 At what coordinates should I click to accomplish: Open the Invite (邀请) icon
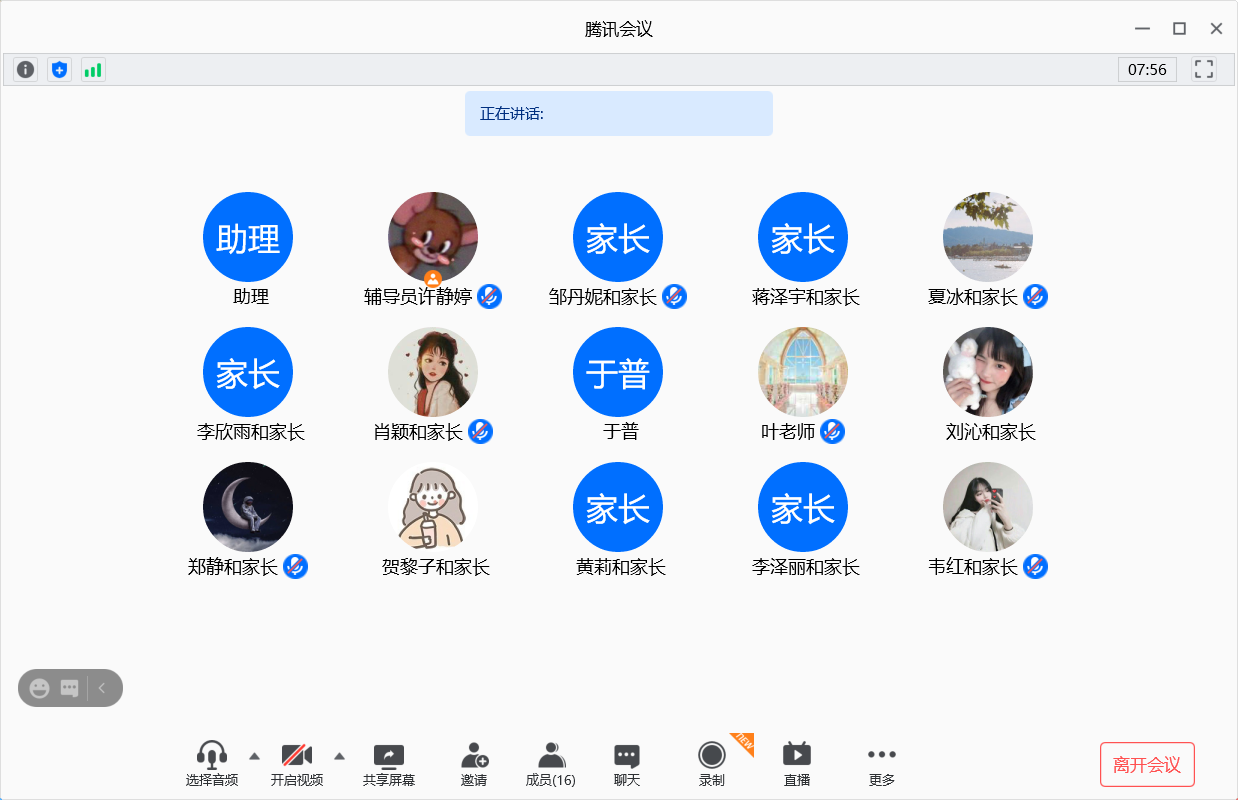pyautogui.click(x=474, y=764)
